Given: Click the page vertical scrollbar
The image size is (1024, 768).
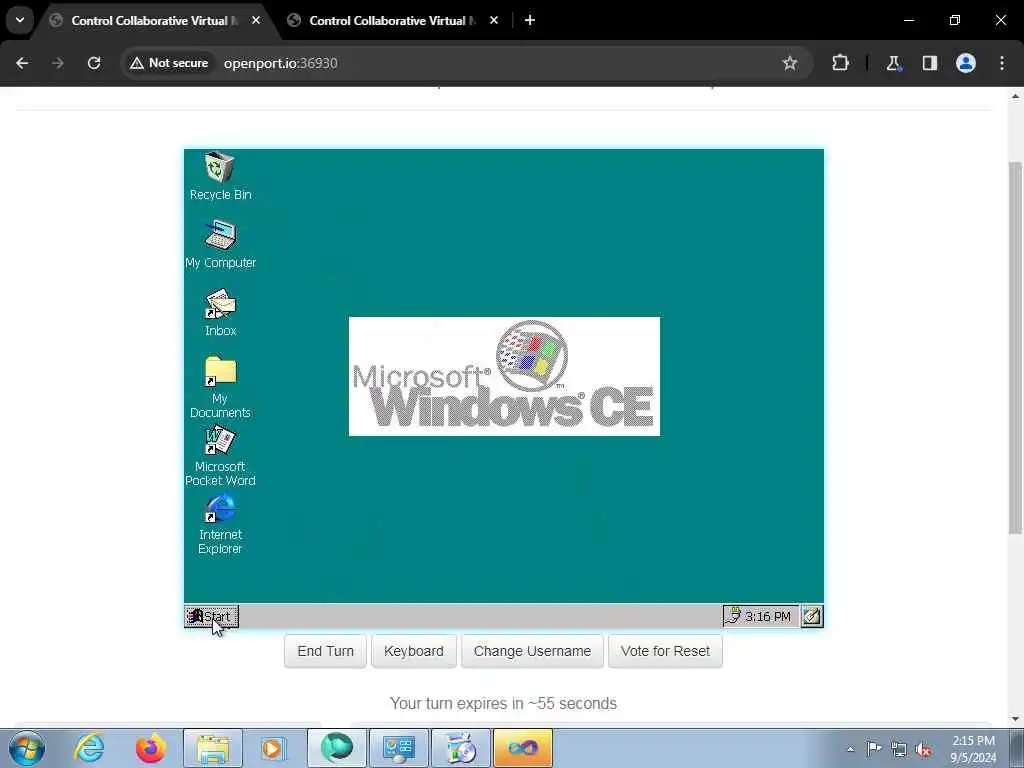Looking at the screenshot, I should pos(1015,346).
